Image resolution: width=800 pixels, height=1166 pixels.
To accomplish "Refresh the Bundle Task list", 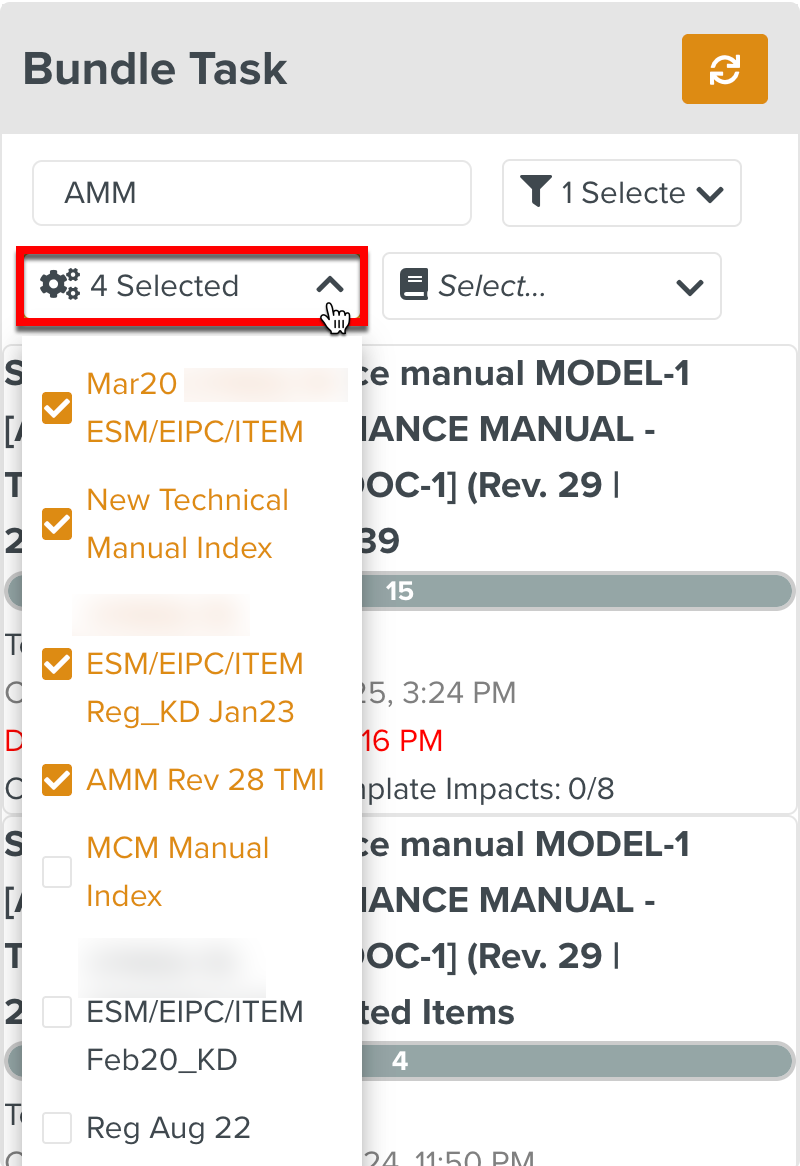I will click(x=724, y=69).
